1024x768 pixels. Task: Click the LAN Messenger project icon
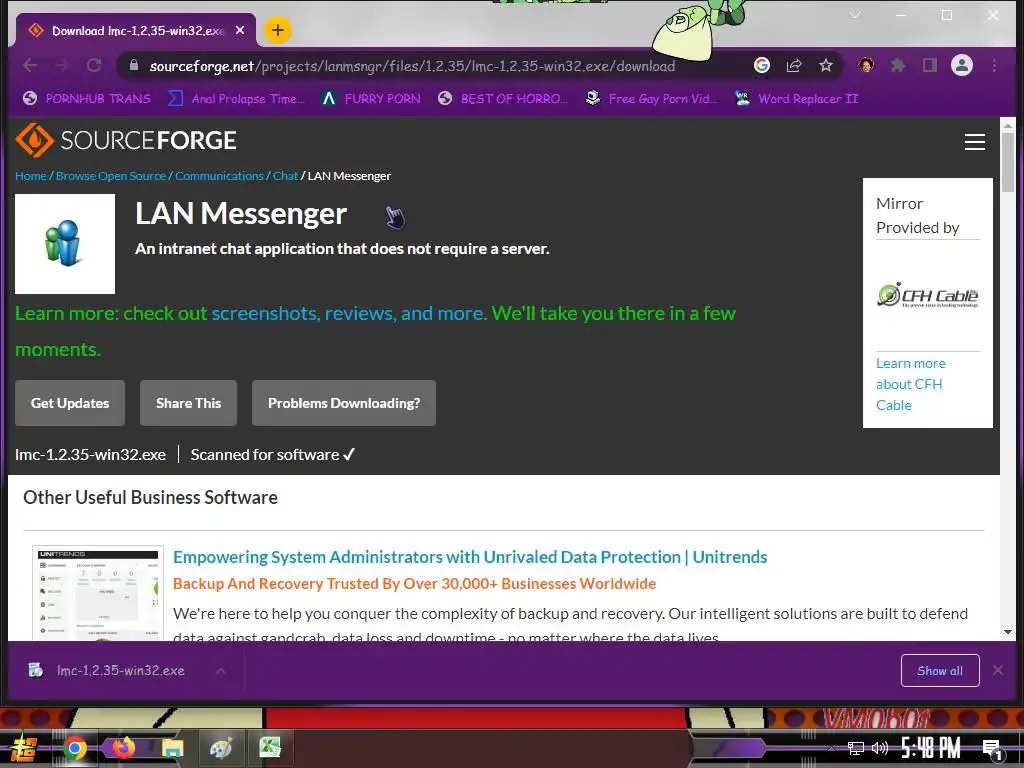(65, 244)
